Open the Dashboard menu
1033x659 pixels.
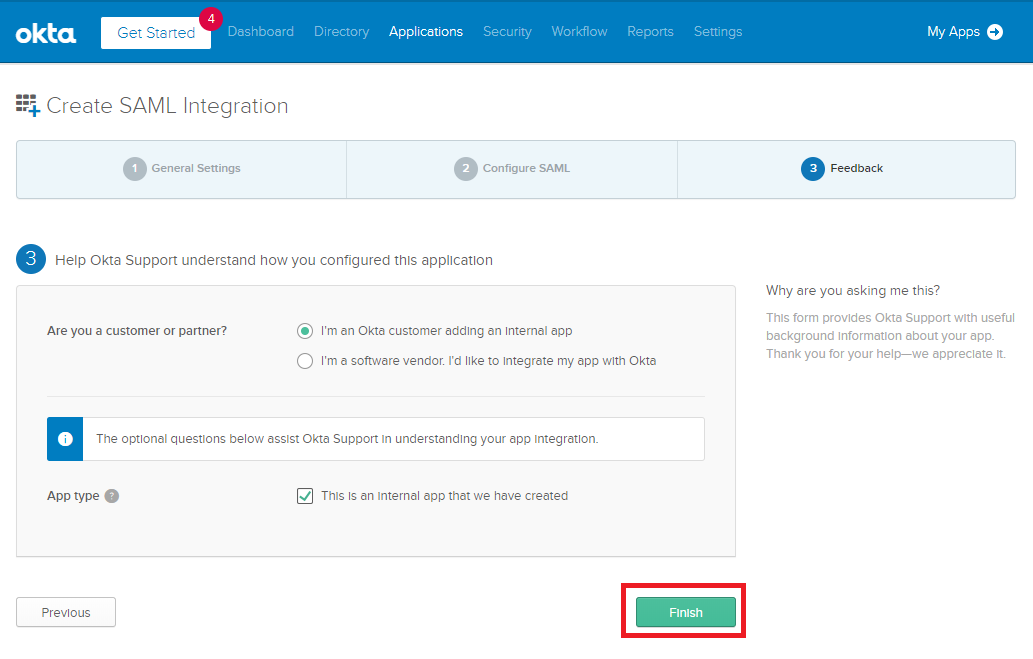tap(261, 32)
